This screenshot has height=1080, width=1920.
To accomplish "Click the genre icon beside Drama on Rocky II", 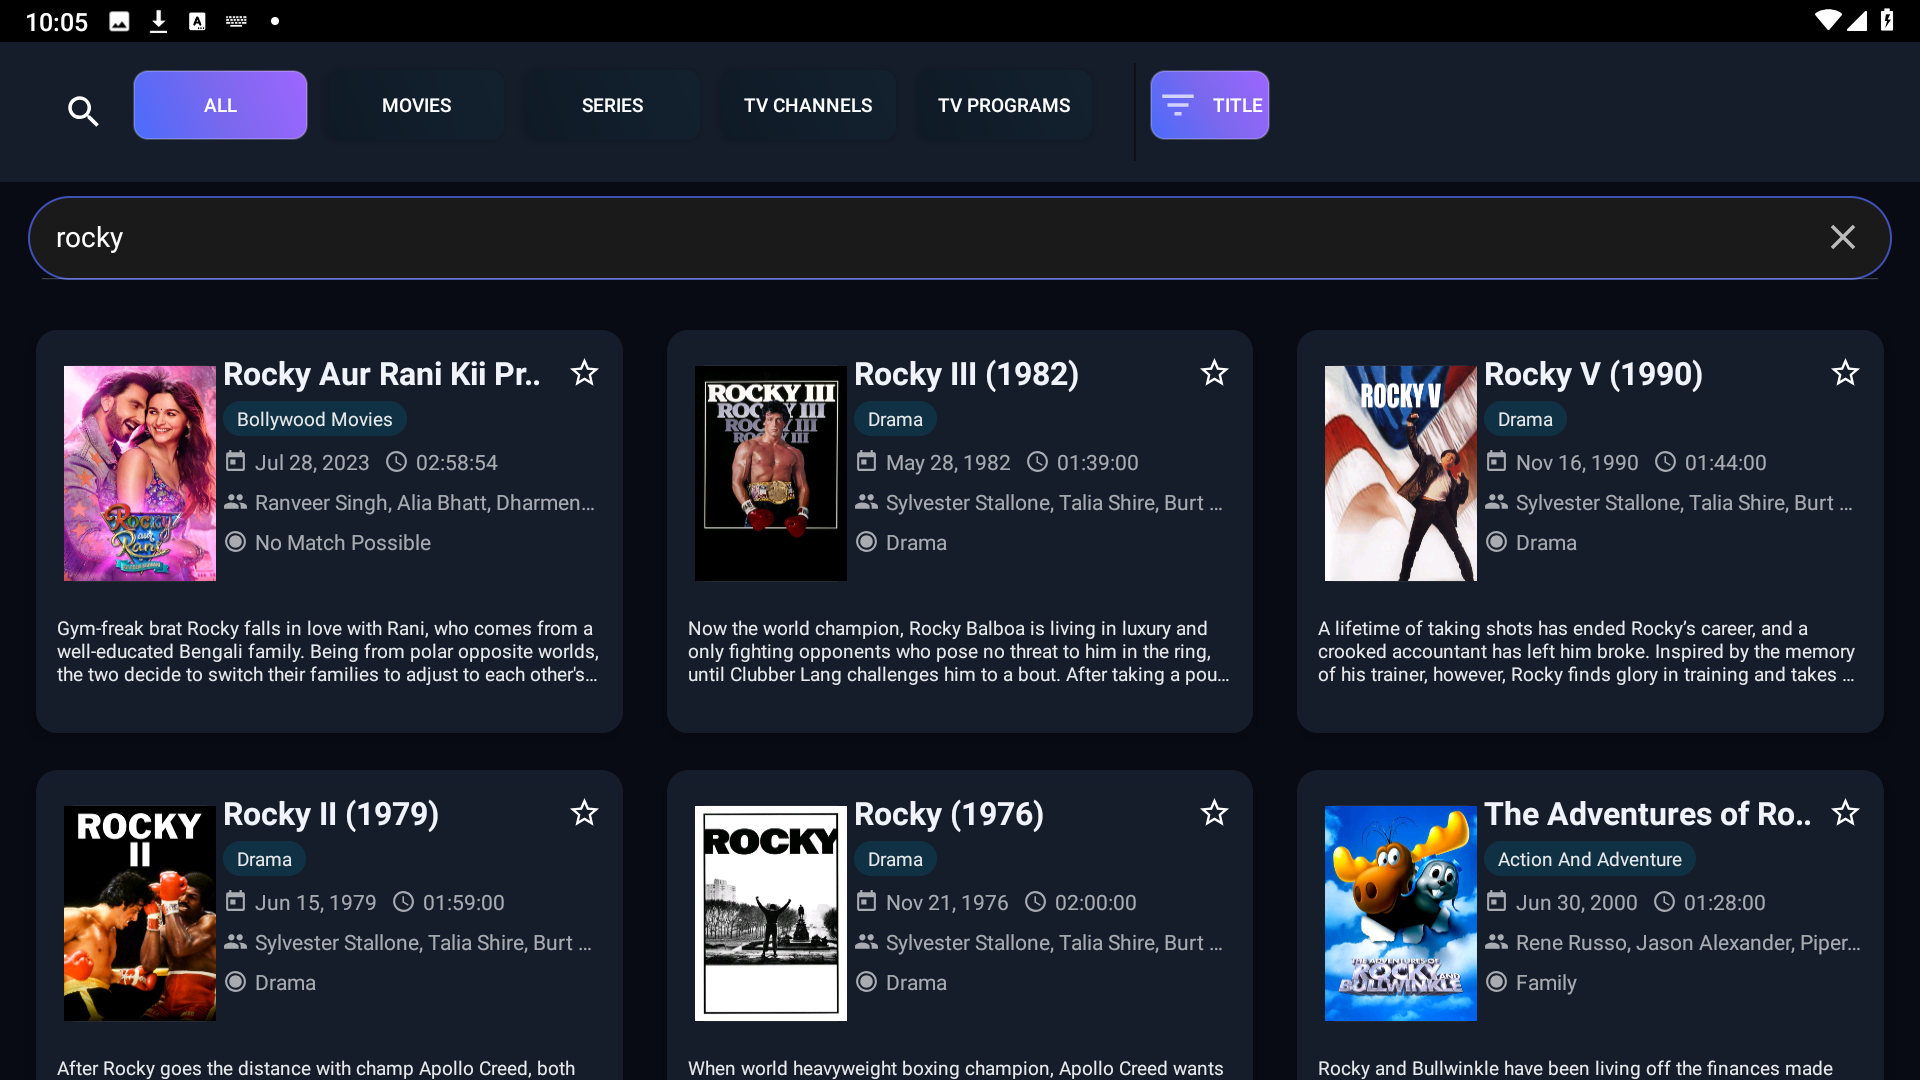I will pyautogui.click(x=236, y=981).
